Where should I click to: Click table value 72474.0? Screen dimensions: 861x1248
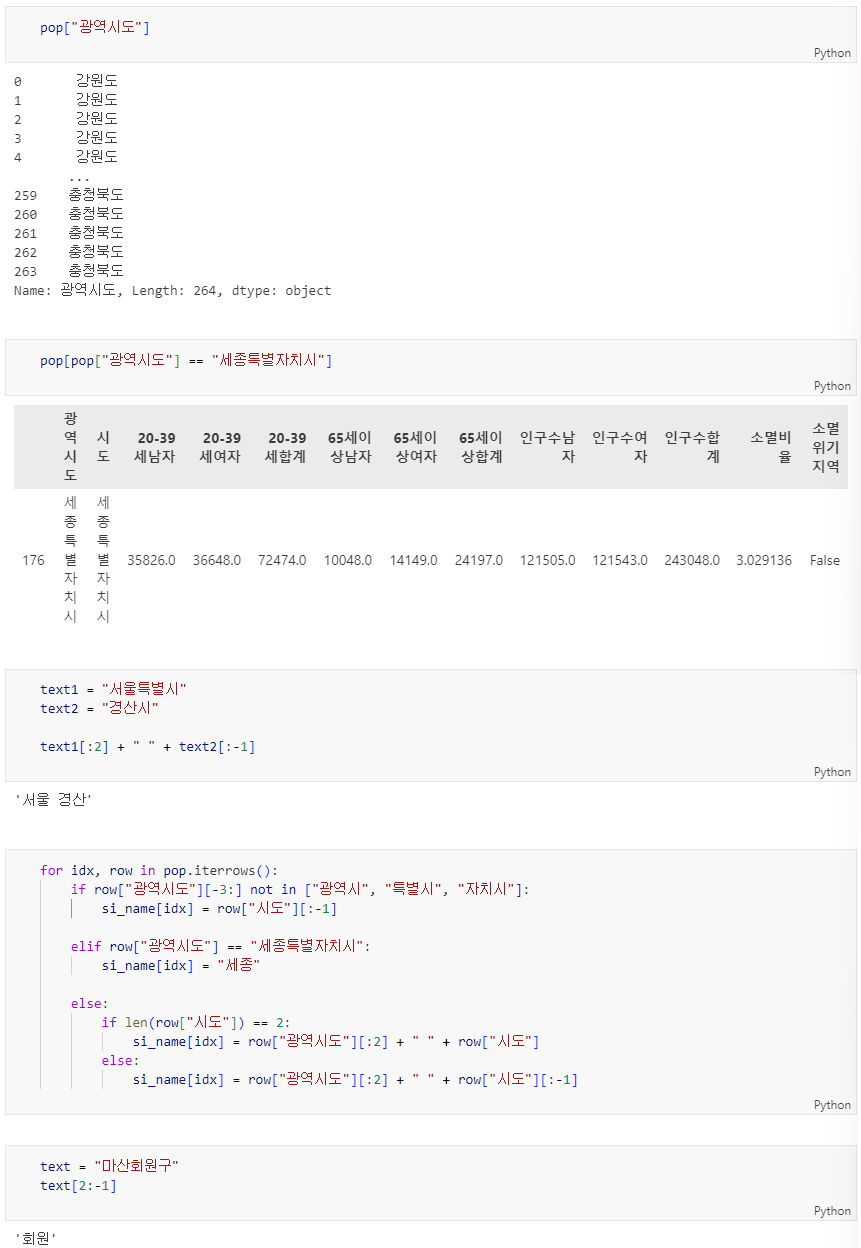pos(282,560)
